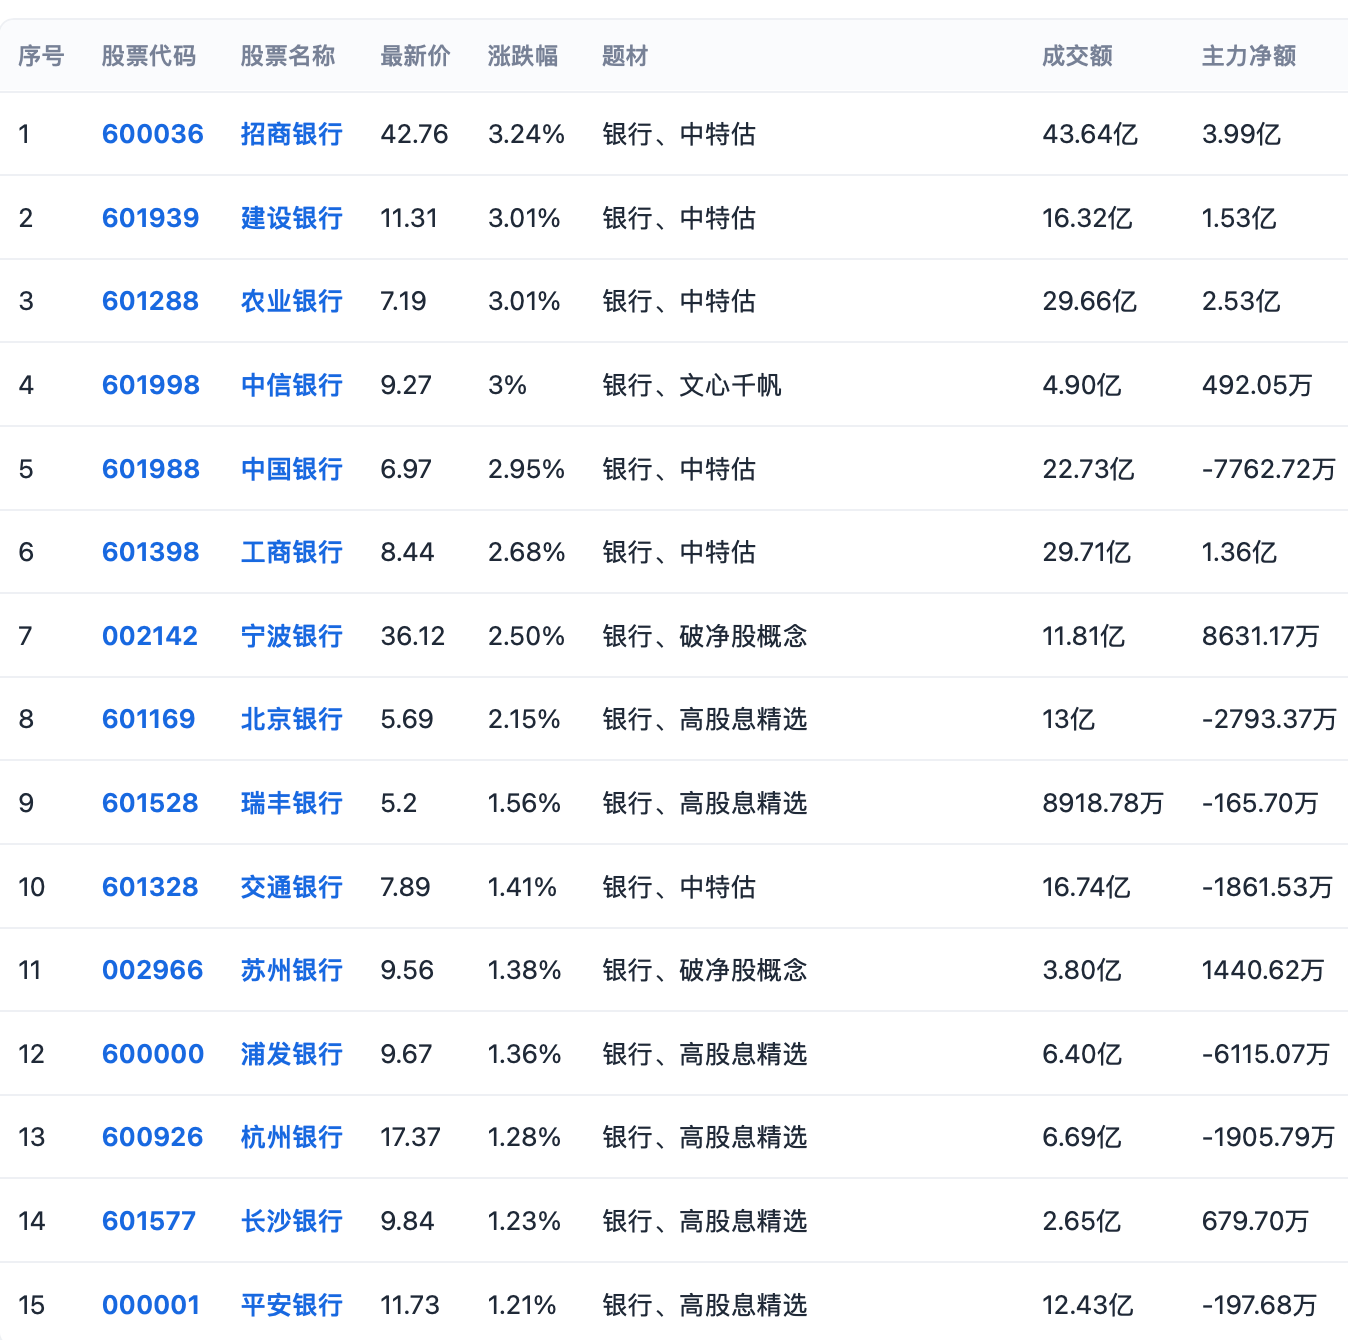Open the 建设银行 stock page link
This screenshot has height=1340, width=1348.
coord(292,218)
